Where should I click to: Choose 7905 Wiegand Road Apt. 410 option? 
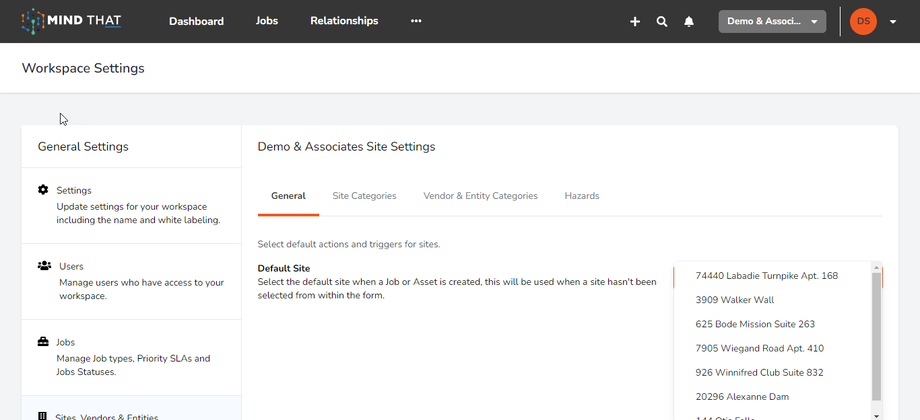pos(759,348)
